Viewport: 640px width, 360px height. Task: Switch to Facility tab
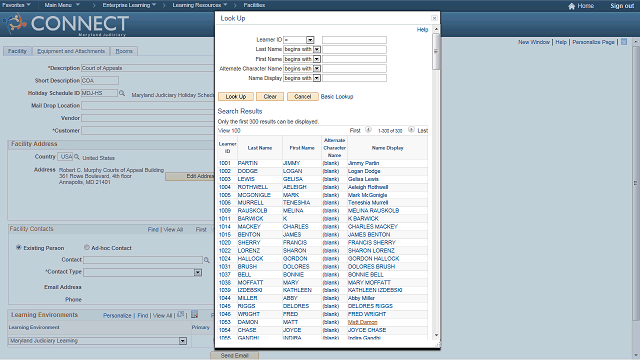pyautogui.click(x=17, y=51)
